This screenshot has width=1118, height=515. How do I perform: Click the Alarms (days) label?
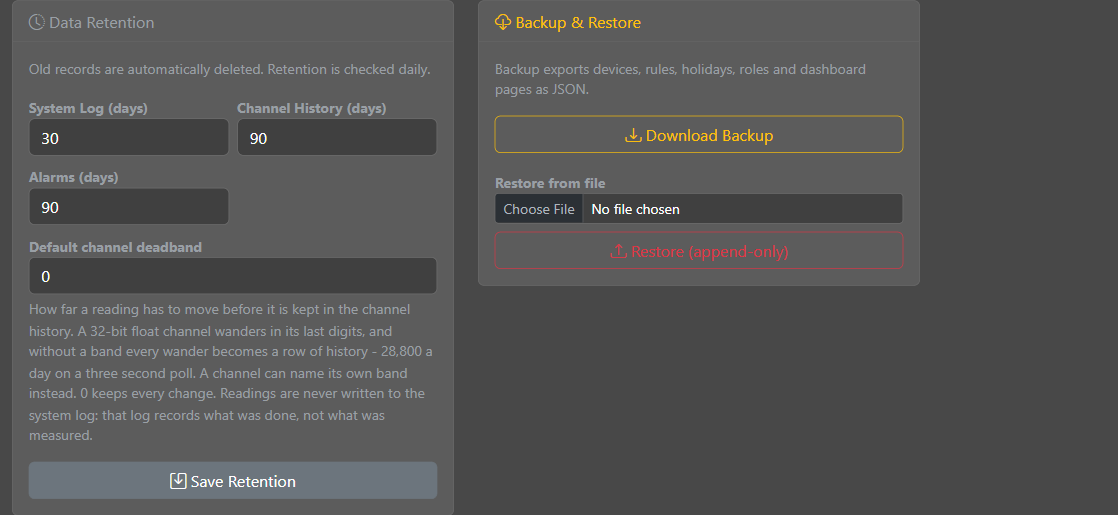click(x=73, y=178)
